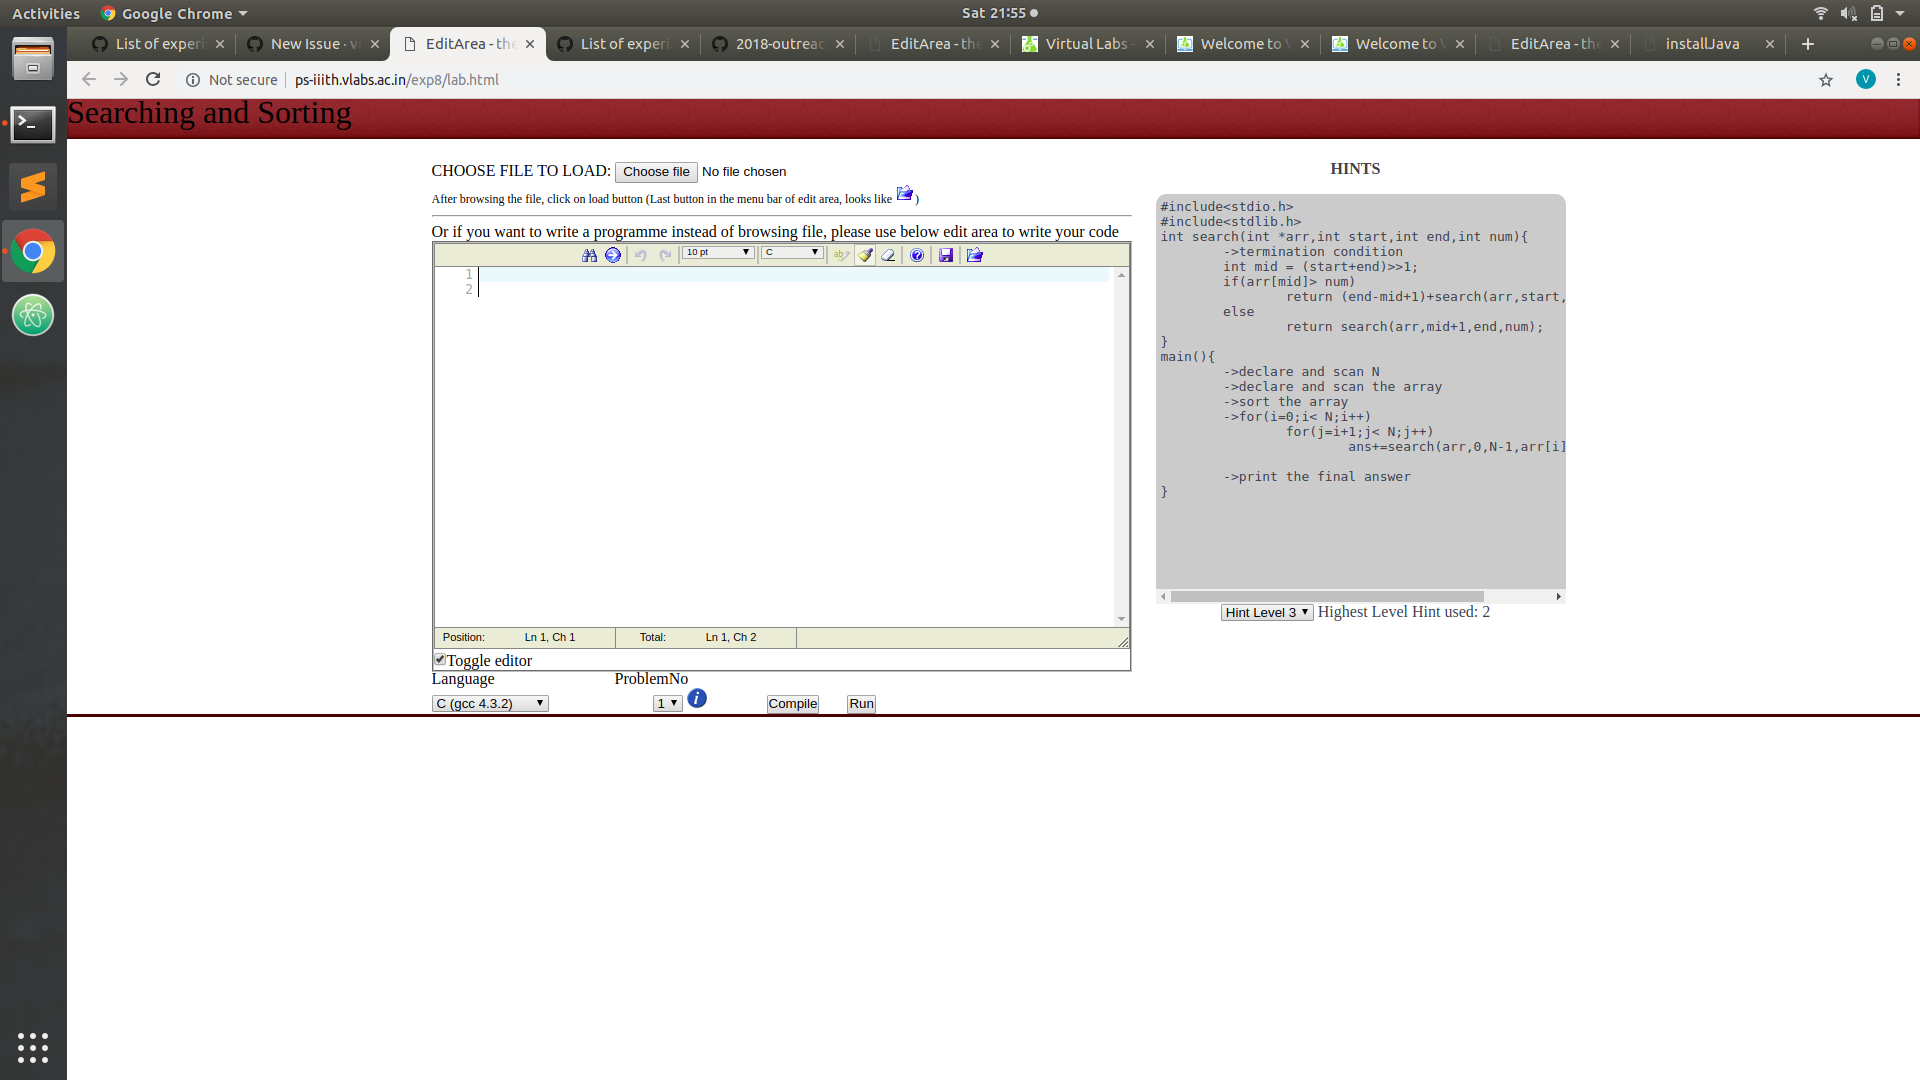Viewport: 1920px width, 1080px height.
Task: Click the go-to-line arrow icon
Action: [613, 255]
